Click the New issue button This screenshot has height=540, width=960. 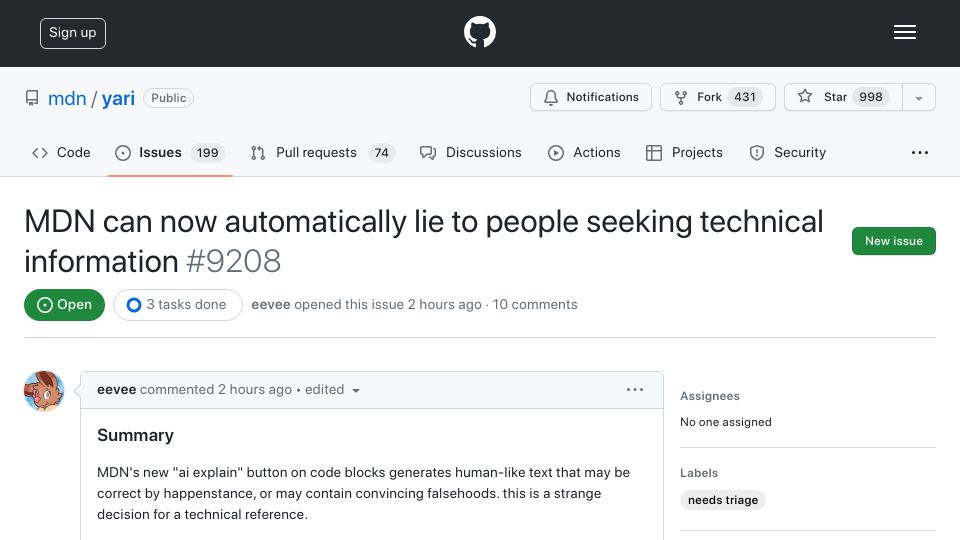pyautogui.click(x=893, y=241)
